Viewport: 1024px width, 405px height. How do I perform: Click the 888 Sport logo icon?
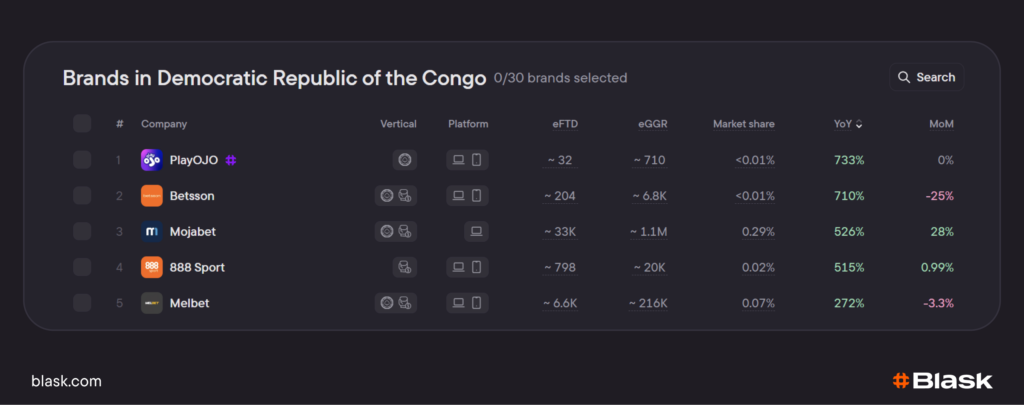152,267
